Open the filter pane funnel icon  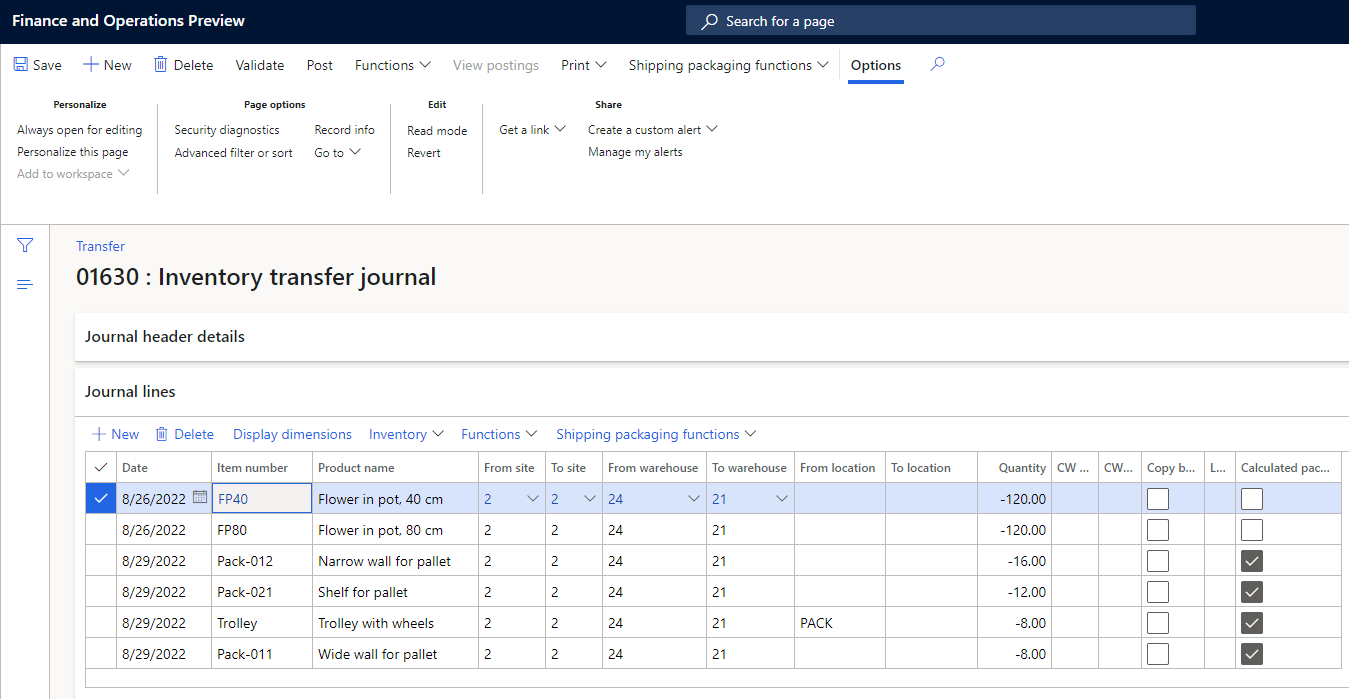(x=25, y=245)
